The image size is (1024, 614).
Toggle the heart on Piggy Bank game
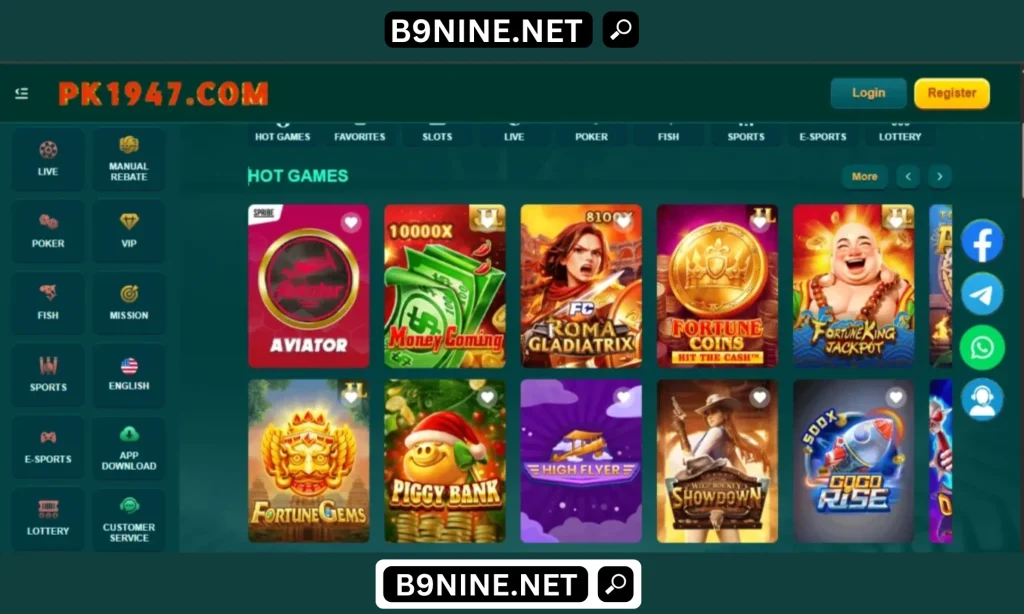point(487,397)
